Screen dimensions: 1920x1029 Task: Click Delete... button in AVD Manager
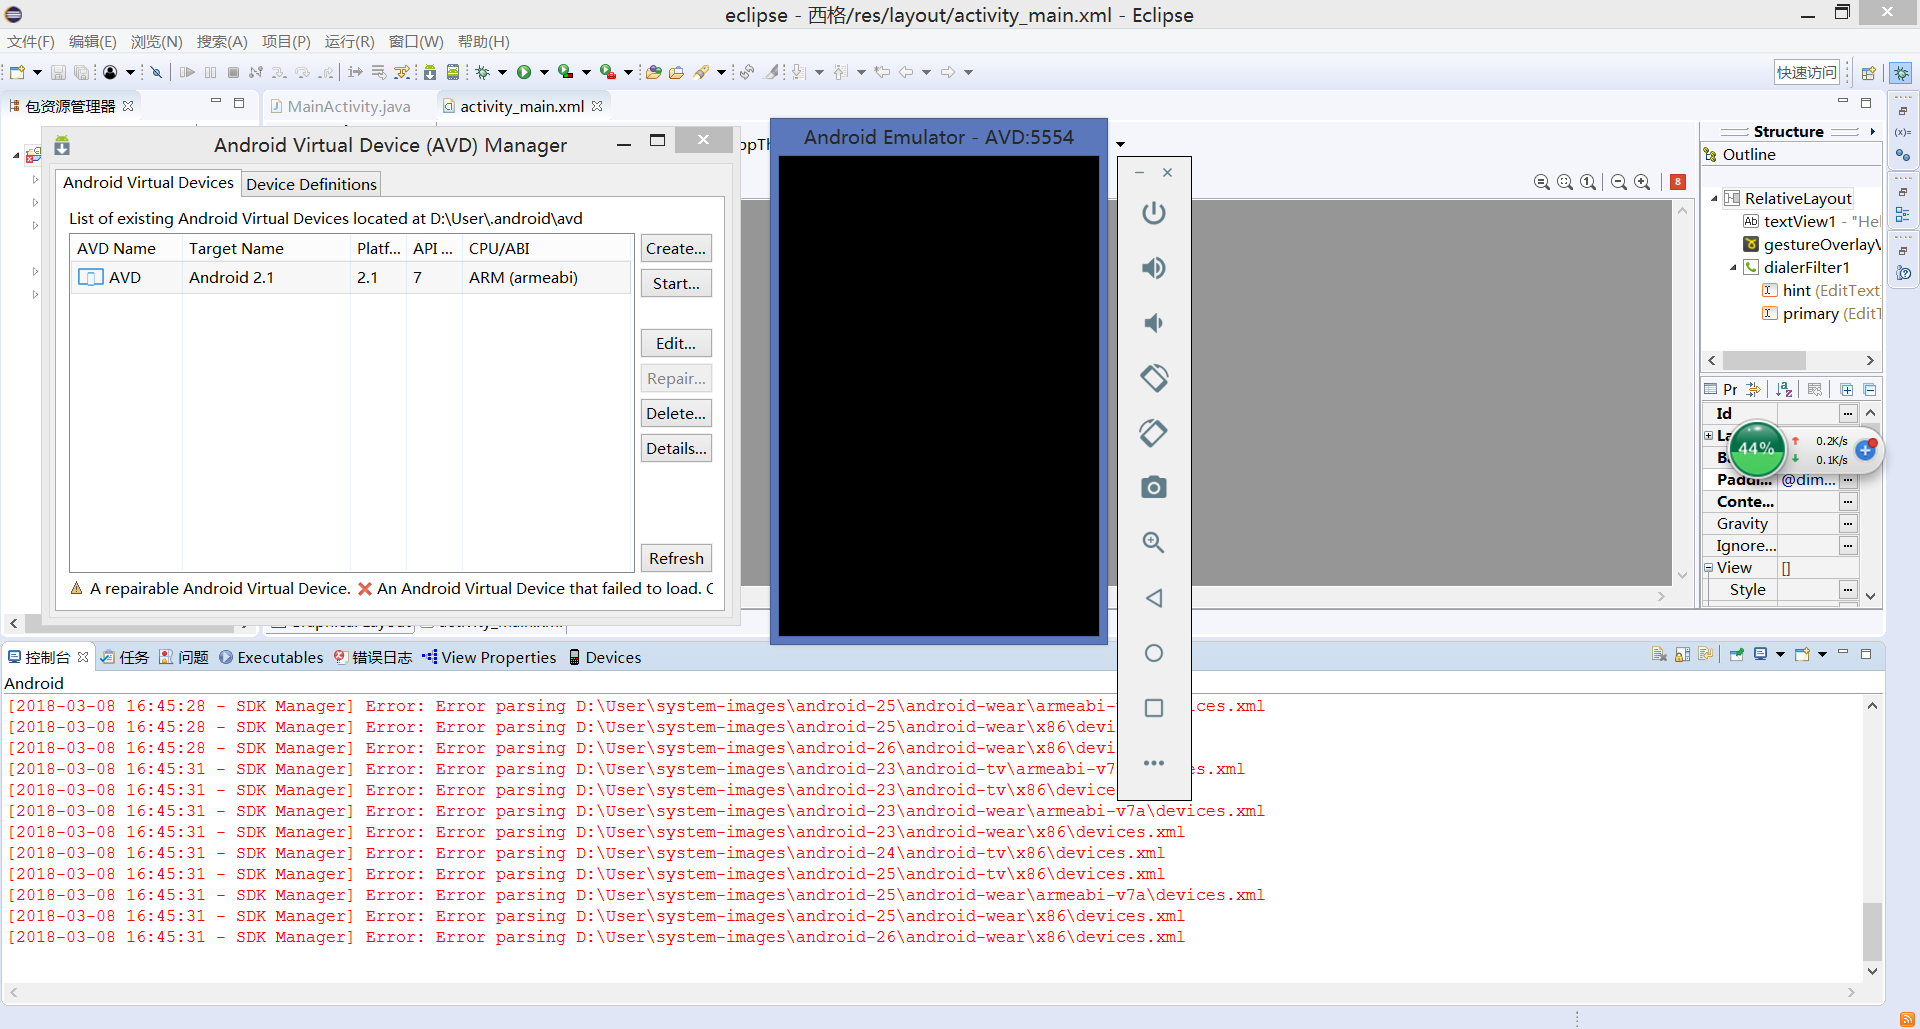676,413
